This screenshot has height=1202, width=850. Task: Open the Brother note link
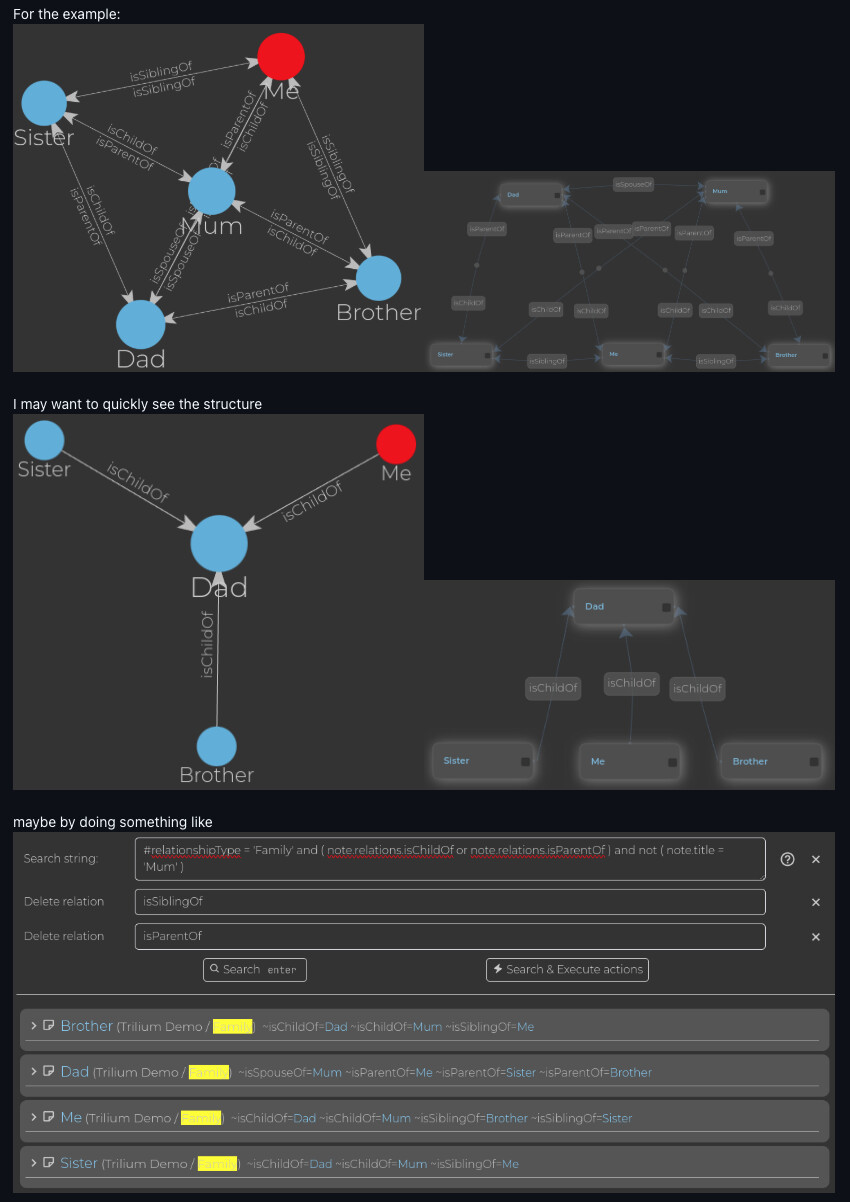[x=86, y=1026]
